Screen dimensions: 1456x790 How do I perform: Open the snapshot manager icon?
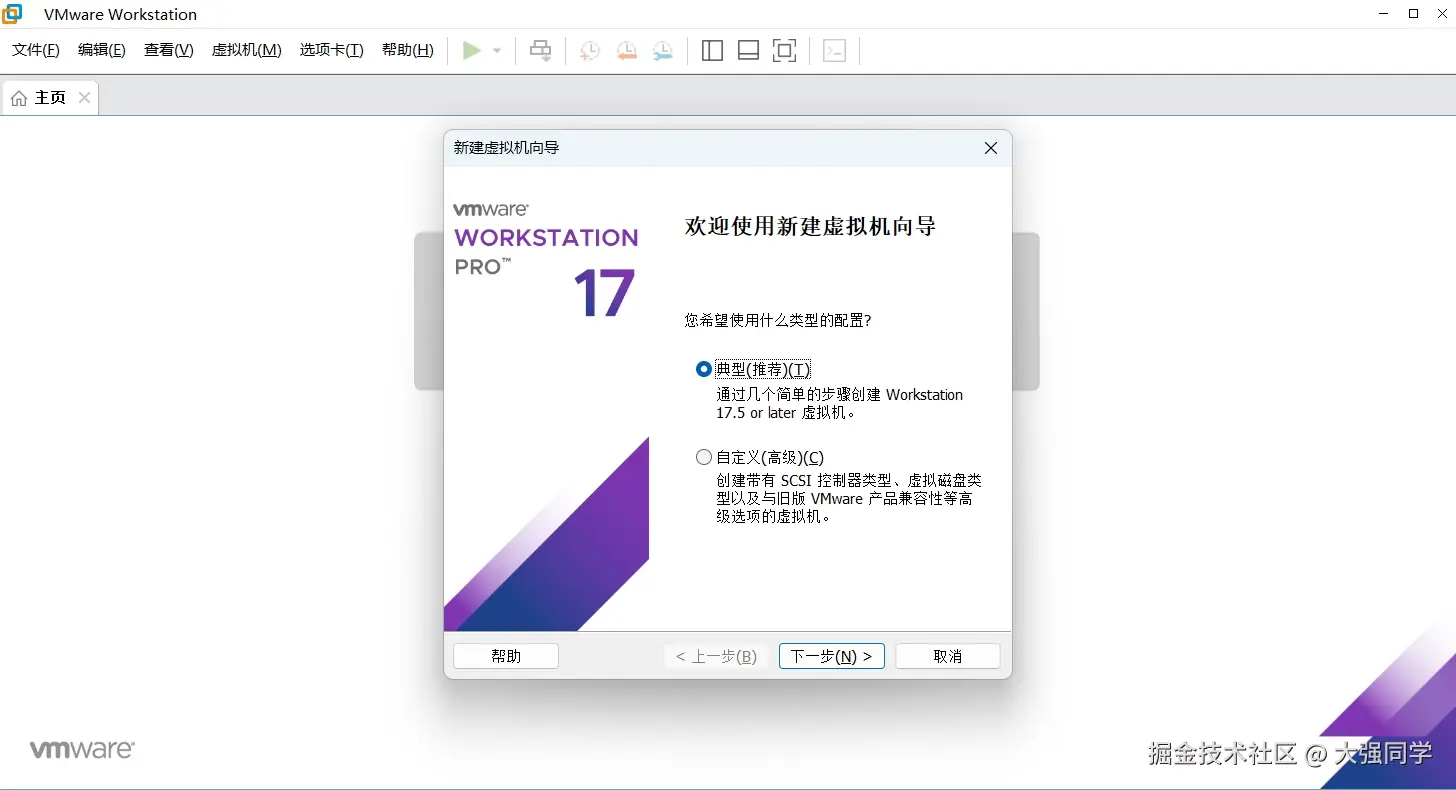[663, 50]
